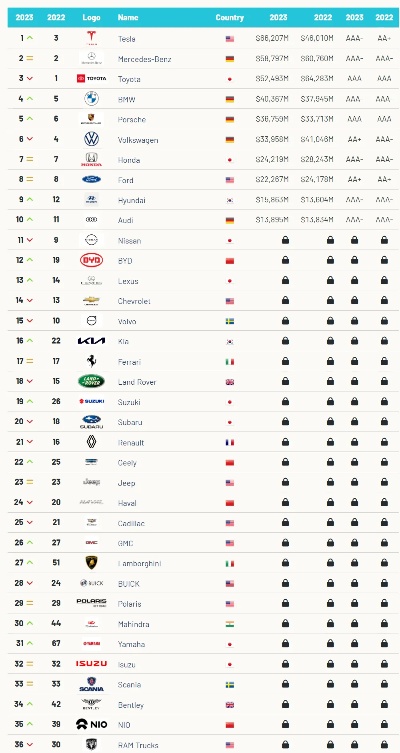The height and width of the screenshot is (753, 400).
Task: Sort by the Country column header
Action: coord(230,17)
